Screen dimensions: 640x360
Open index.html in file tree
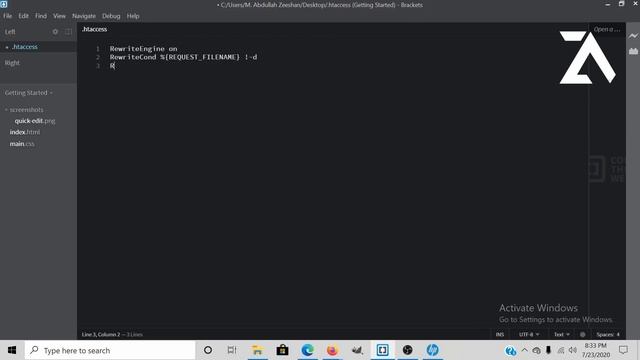coord(24,132)
